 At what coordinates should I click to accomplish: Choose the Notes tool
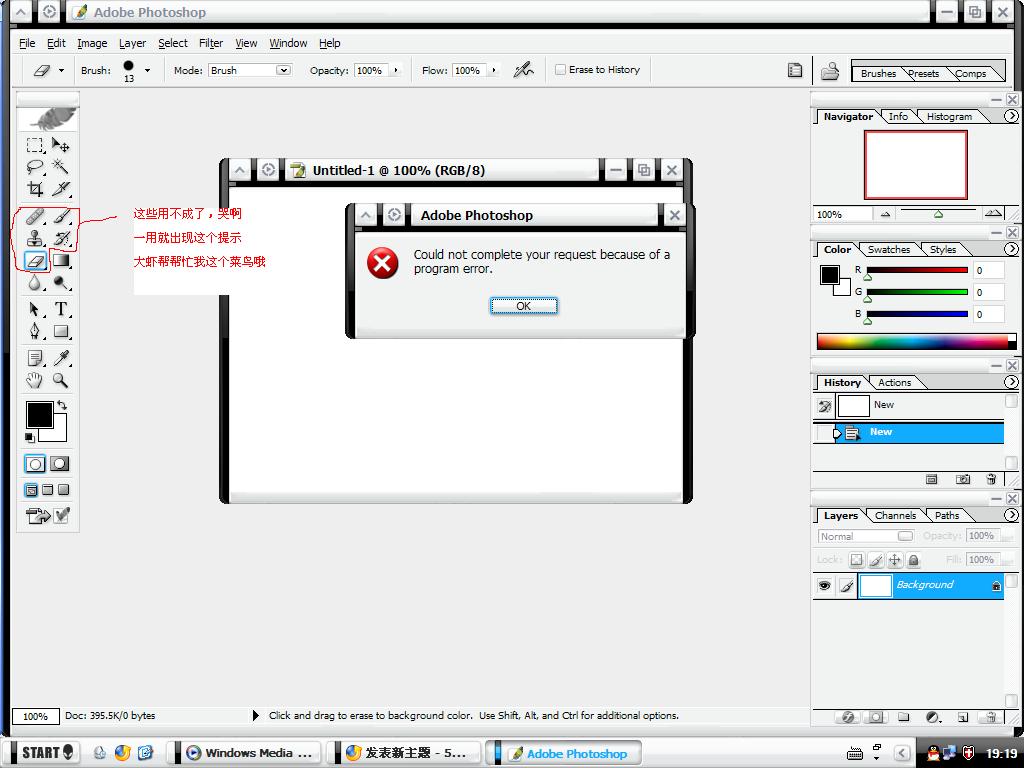35,358
